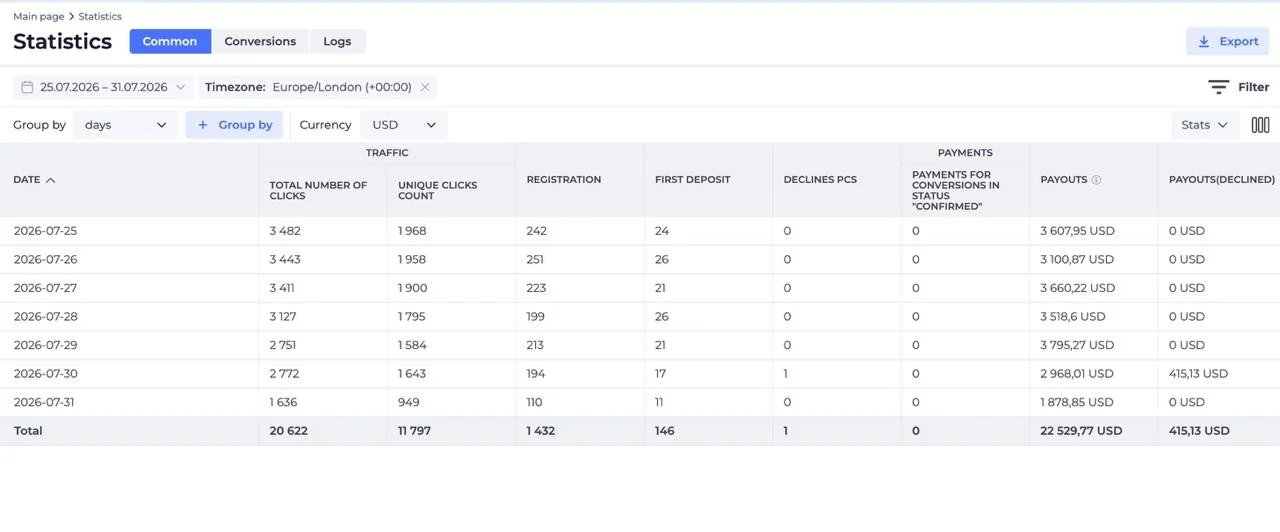Click the Total row label
1280x532 pixels.
pyautogui.click(x=28, y=431)
